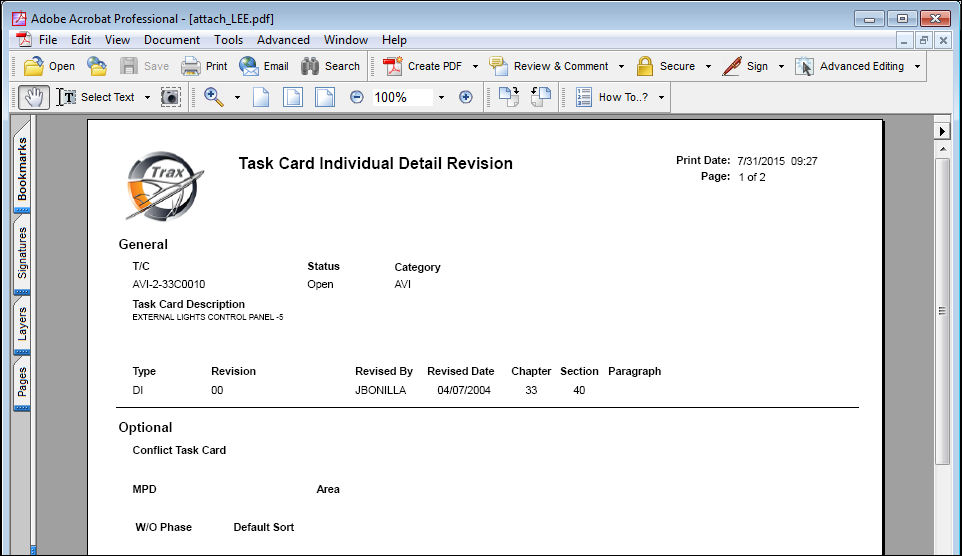
Task: Expand the Secure dropdown arrow
Action: [708, 66]
